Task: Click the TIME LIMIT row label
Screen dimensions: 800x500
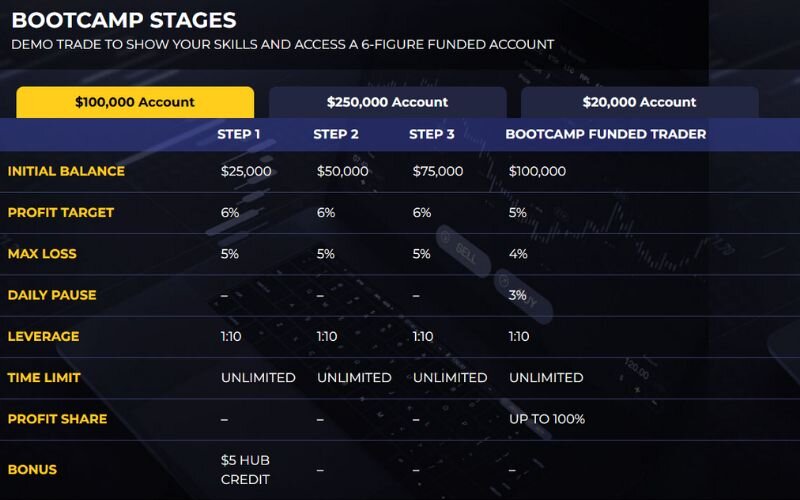Action: pyautogui.click(x=44, y=378)
